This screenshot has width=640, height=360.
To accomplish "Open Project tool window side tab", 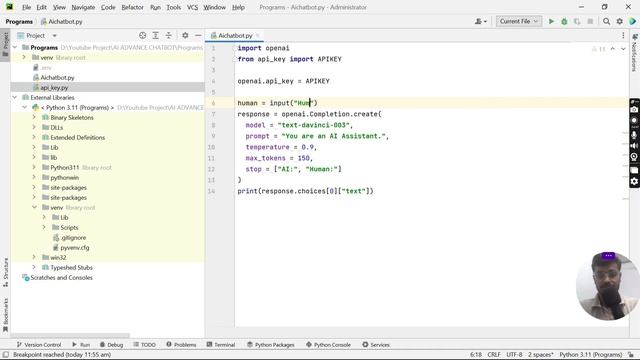I will pyautogui.click(x=5, y=44).
